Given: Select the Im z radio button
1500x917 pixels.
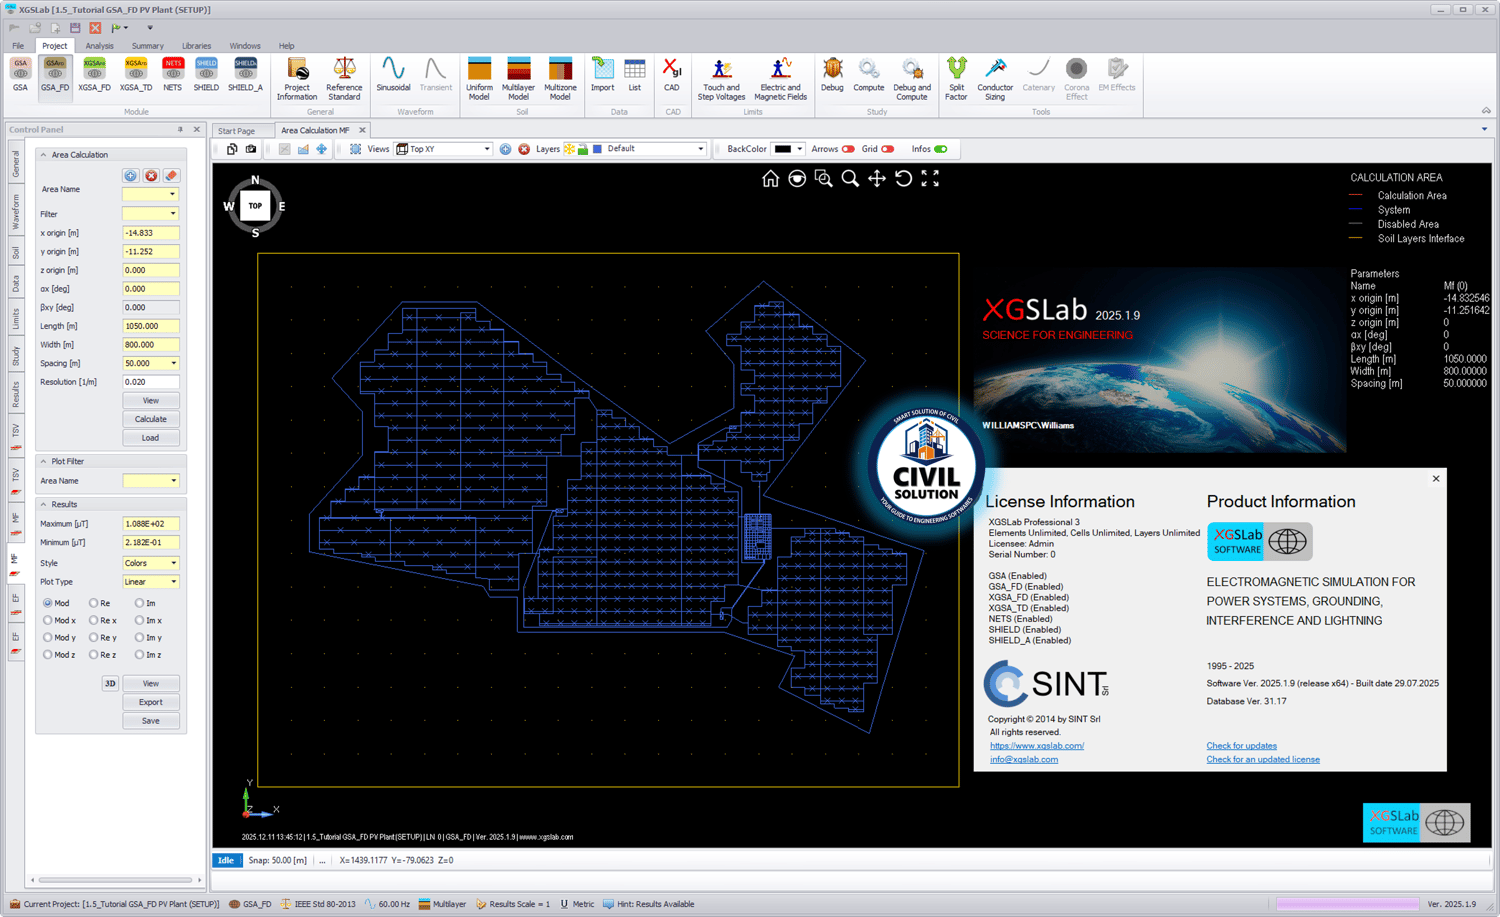Looking at the screenshot, I should (x=139, y=655).
